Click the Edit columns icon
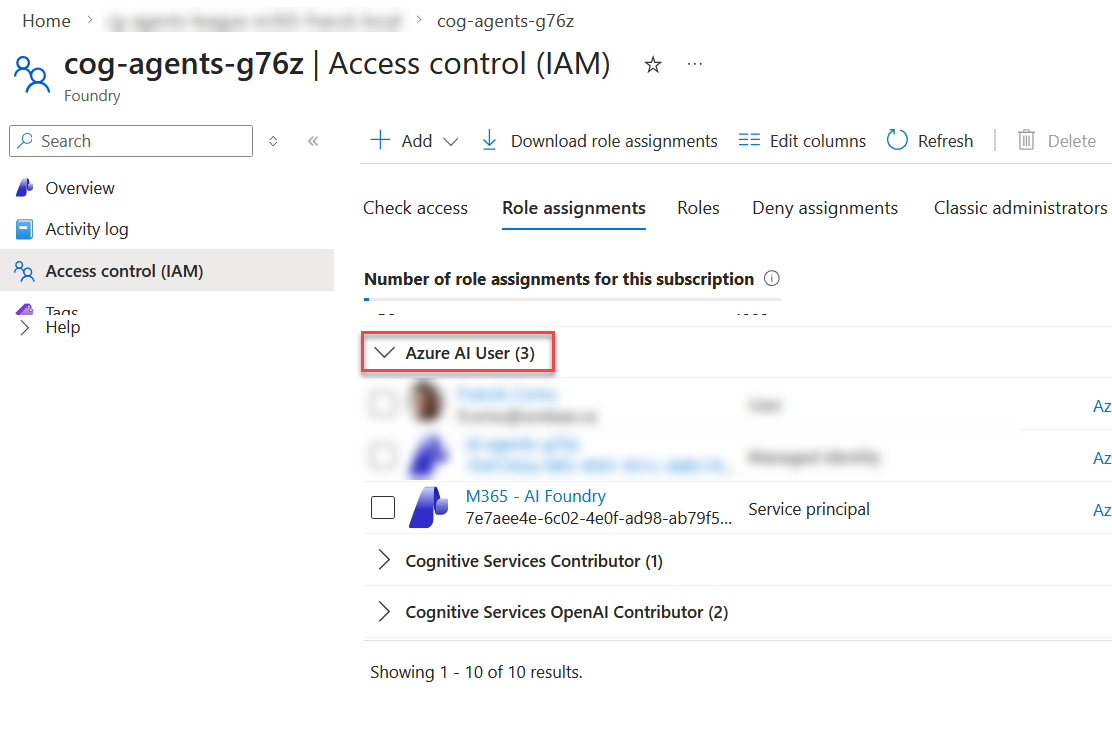The height and width of the screenshot is (730, 1112). point(749,141)
